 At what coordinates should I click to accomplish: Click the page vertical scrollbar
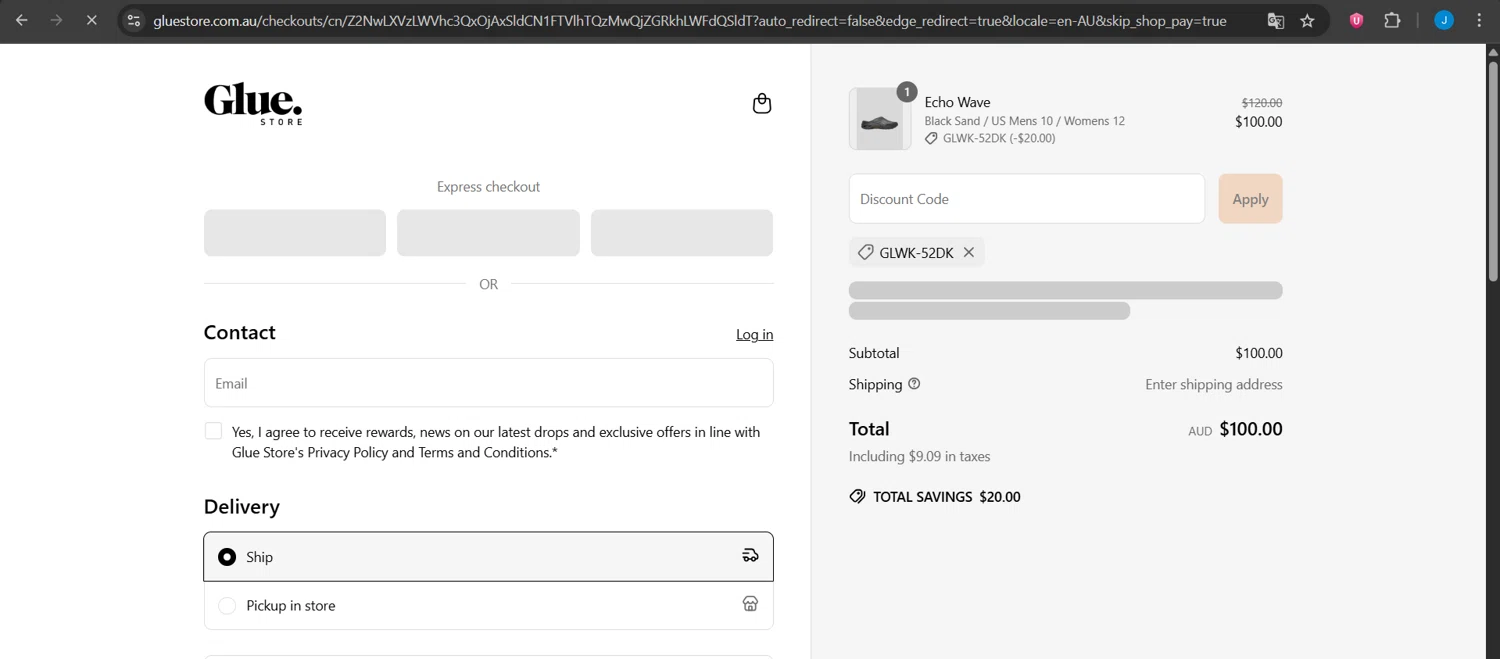pyautogui.click(x=1493, y=170)
